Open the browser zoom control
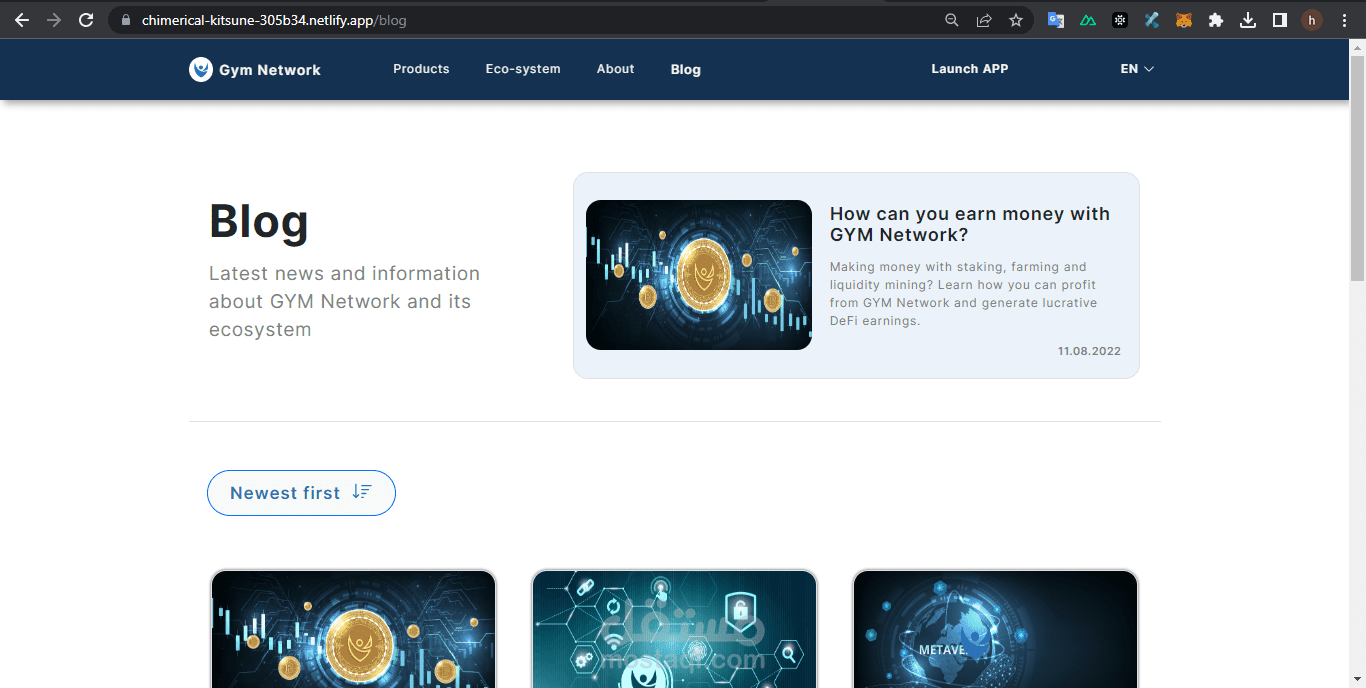The height and width of the screenshot is (688, 1366). [x=952, y=20]
